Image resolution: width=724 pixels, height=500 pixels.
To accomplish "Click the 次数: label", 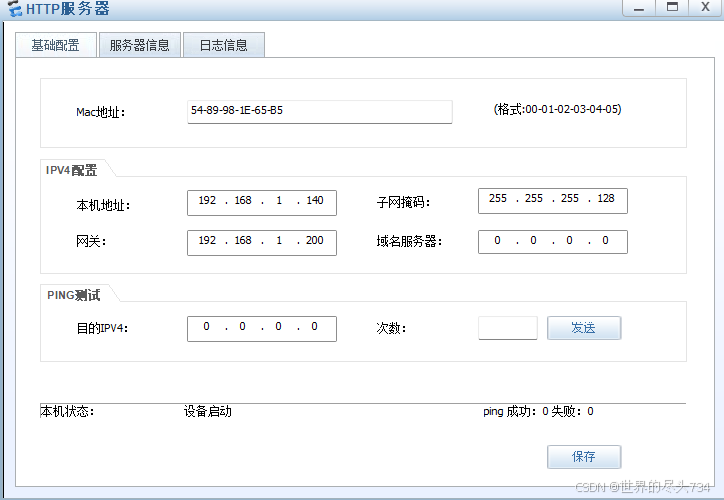I will pos(391,328).
